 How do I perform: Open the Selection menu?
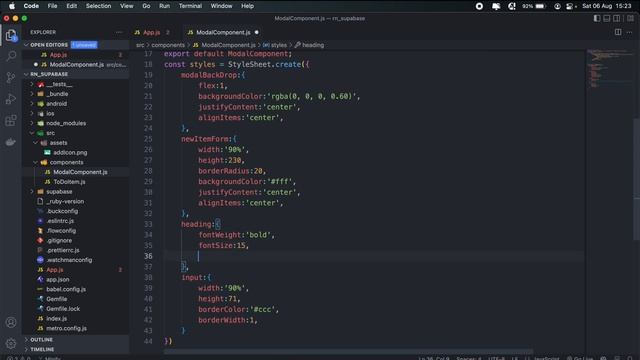tap(98, 6)
